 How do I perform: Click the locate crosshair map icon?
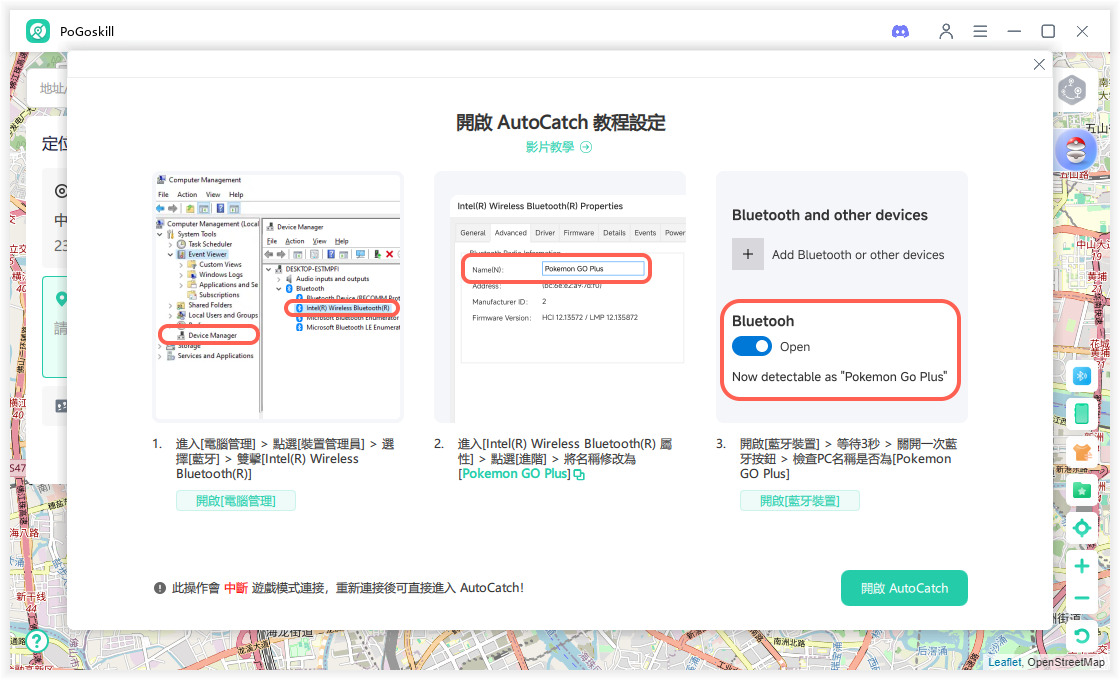pyautogui.click(x=1081, y=528)
